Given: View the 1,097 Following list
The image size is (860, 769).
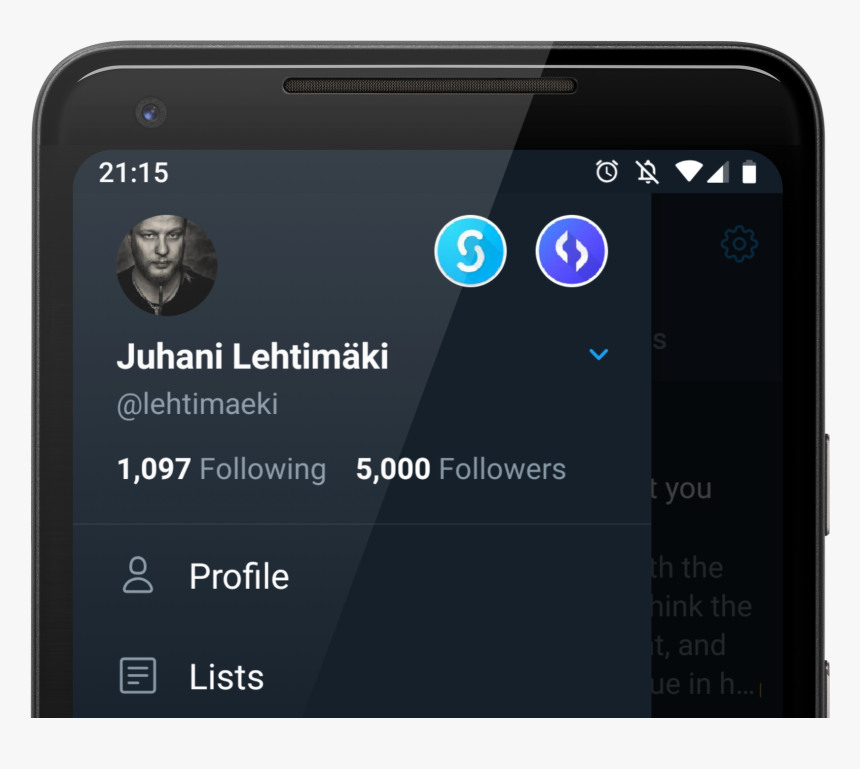Looking at the screenshot, I should pos(221,469).
